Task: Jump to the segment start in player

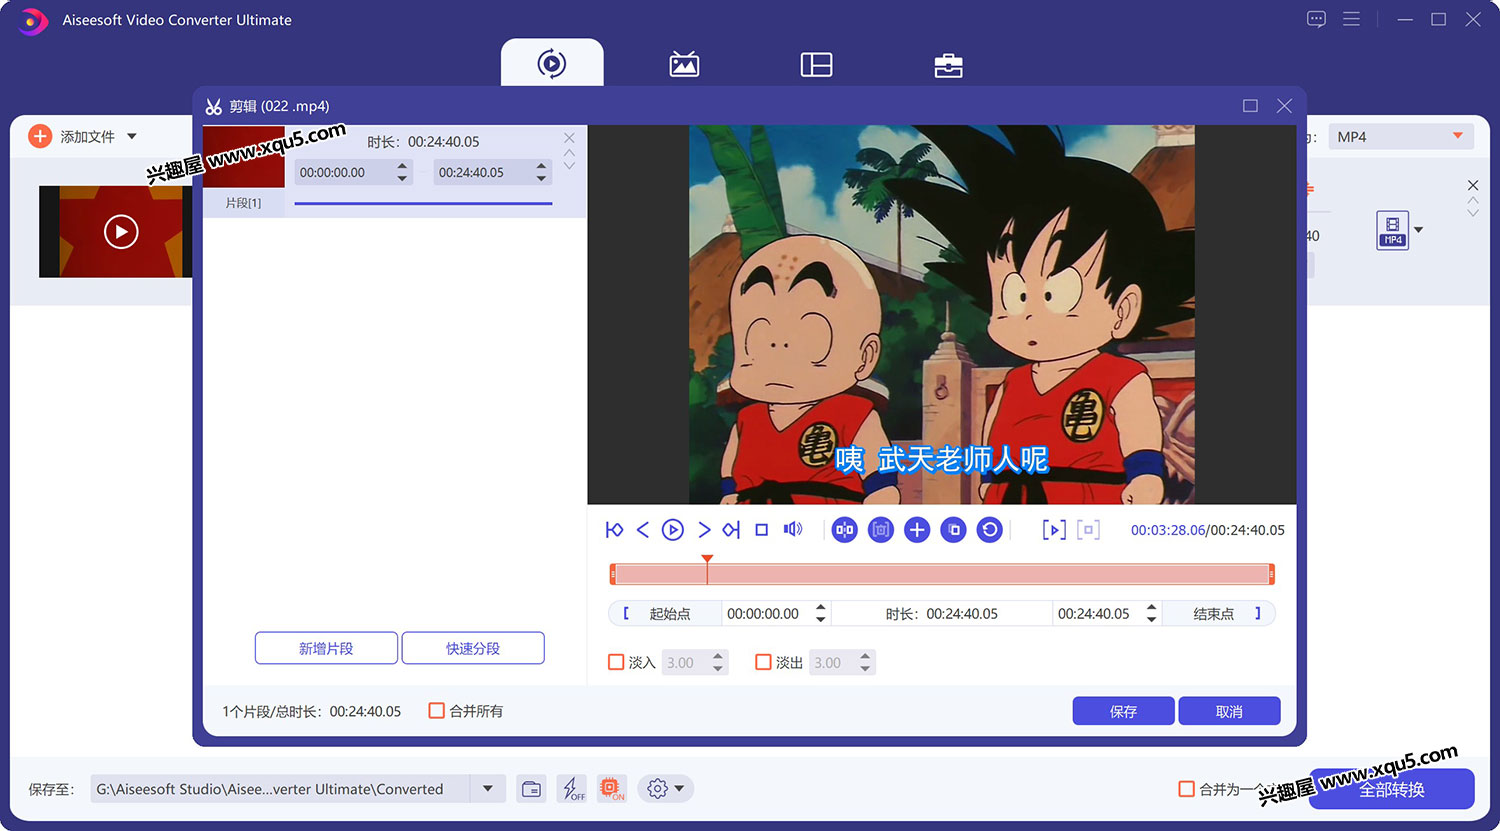Action: click(614, 530)
